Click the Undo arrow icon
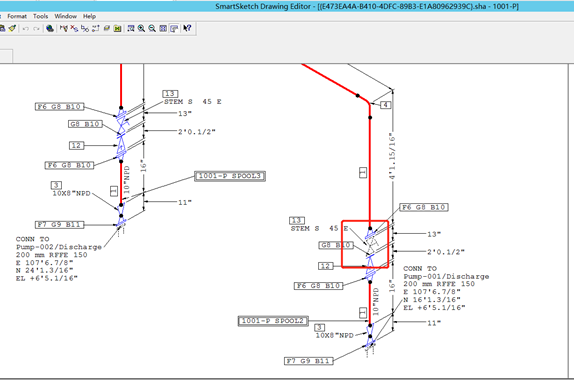Image resolution: width=574 pixels, height=380 pixels. (25, 29)
